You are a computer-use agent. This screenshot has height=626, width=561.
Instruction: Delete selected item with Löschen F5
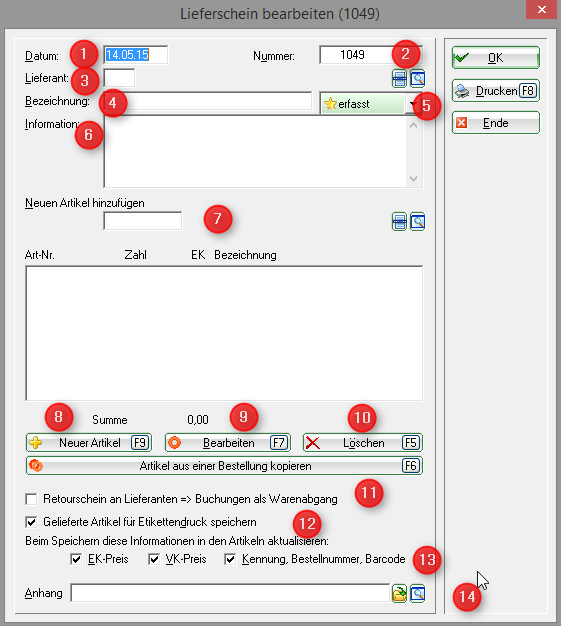(363, 443)
